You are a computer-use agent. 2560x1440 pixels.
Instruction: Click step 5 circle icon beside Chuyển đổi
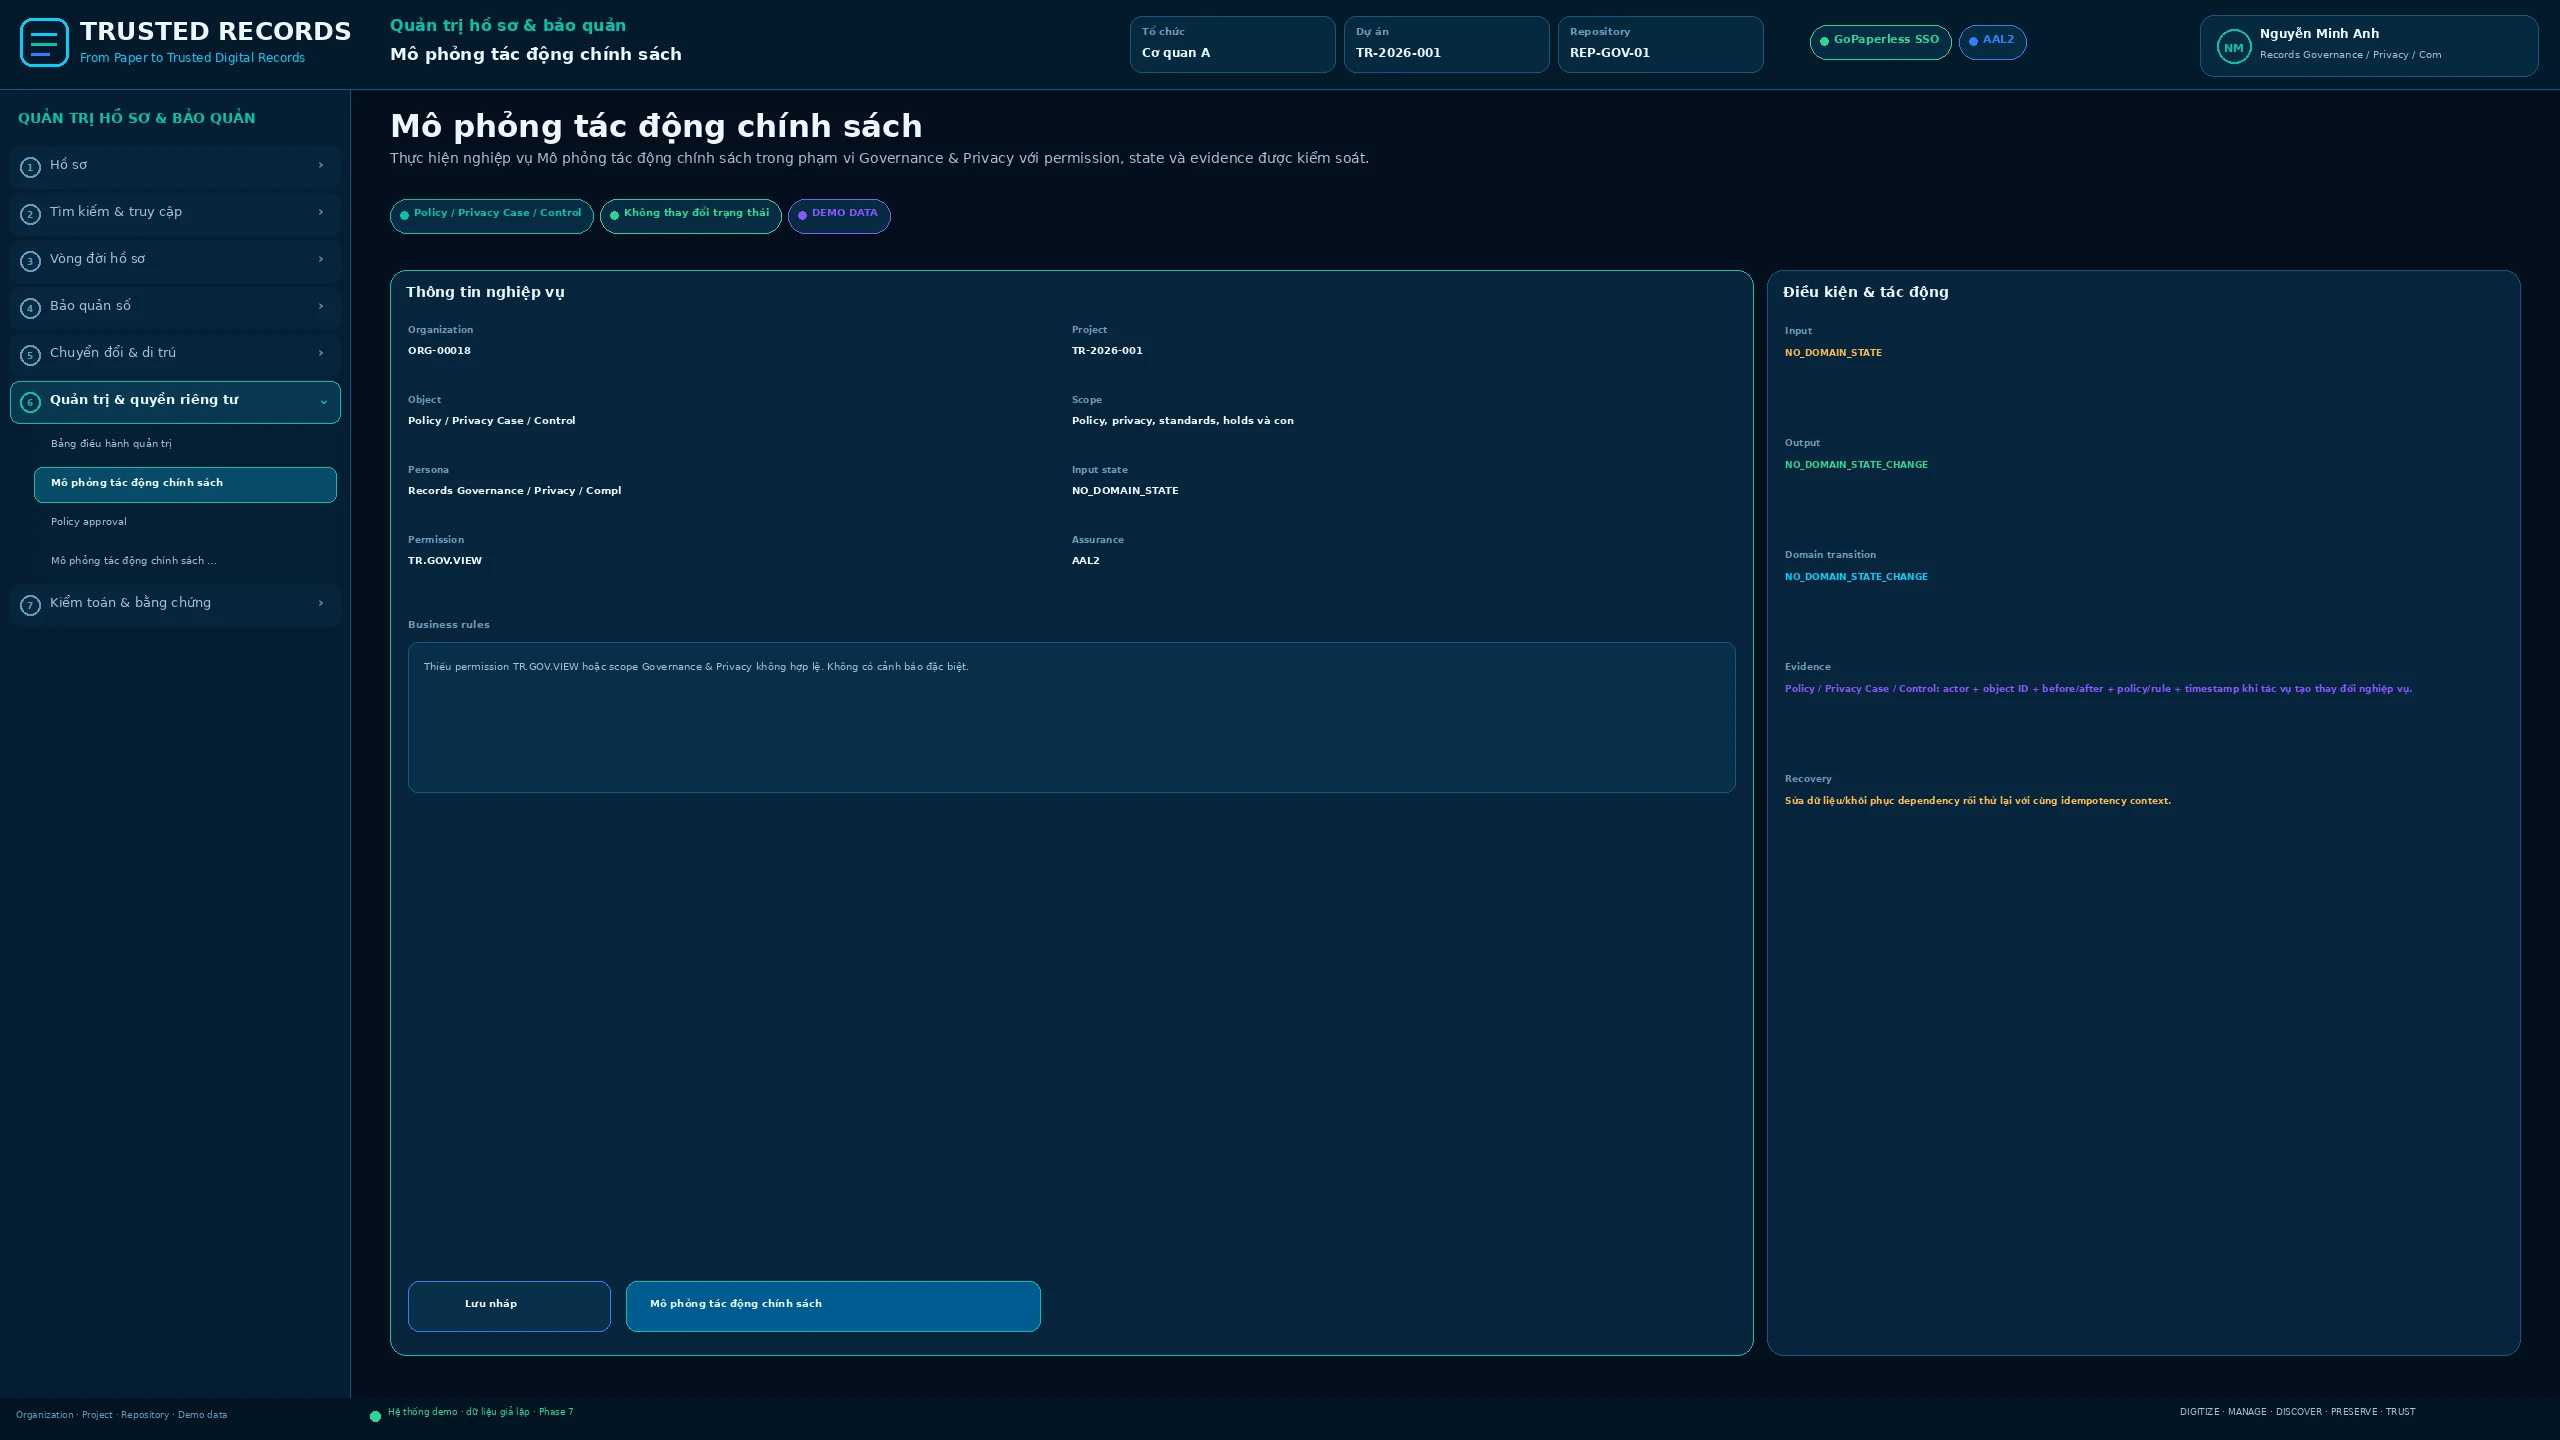tap(30, 355)
